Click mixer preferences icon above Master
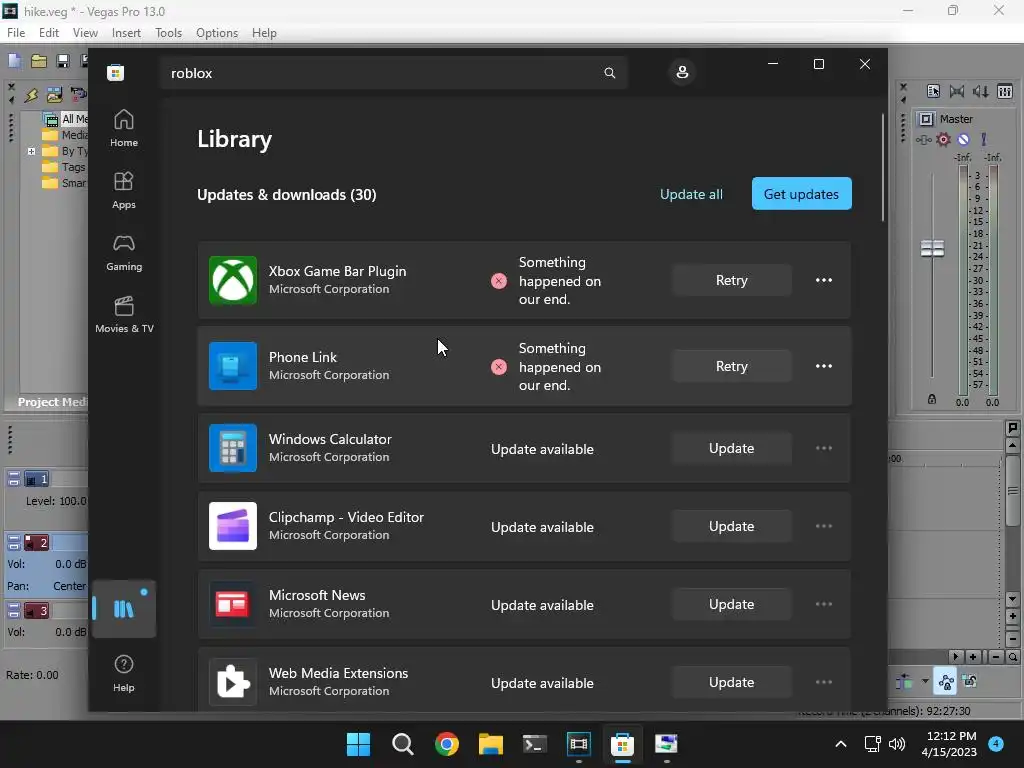The image size is (1024, 768). click(933, 91)
